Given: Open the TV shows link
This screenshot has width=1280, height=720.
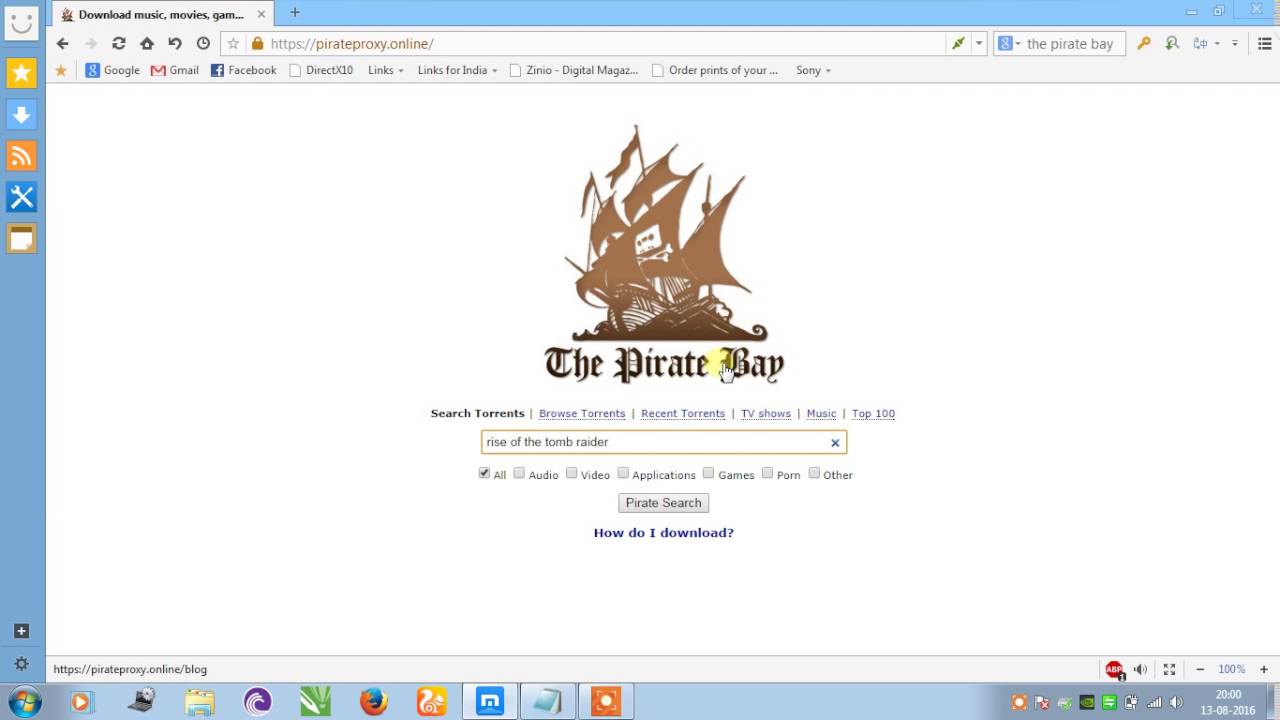Looking at the screenshot, I should [x=766, y=414].
